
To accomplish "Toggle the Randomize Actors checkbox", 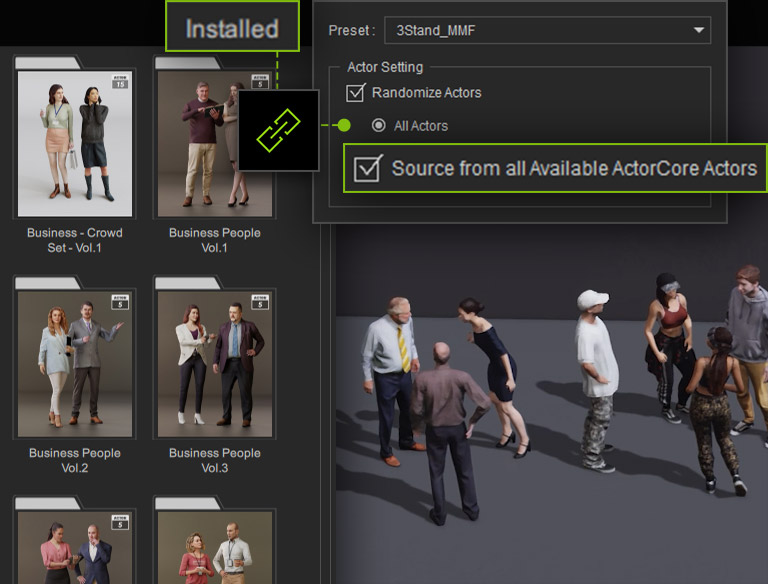I will [356, 93].
